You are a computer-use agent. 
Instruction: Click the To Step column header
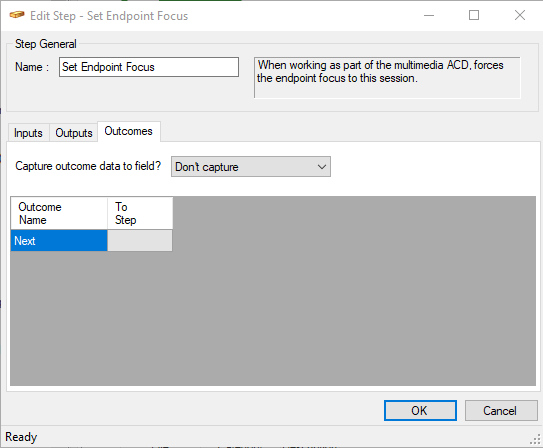(140, 213)
